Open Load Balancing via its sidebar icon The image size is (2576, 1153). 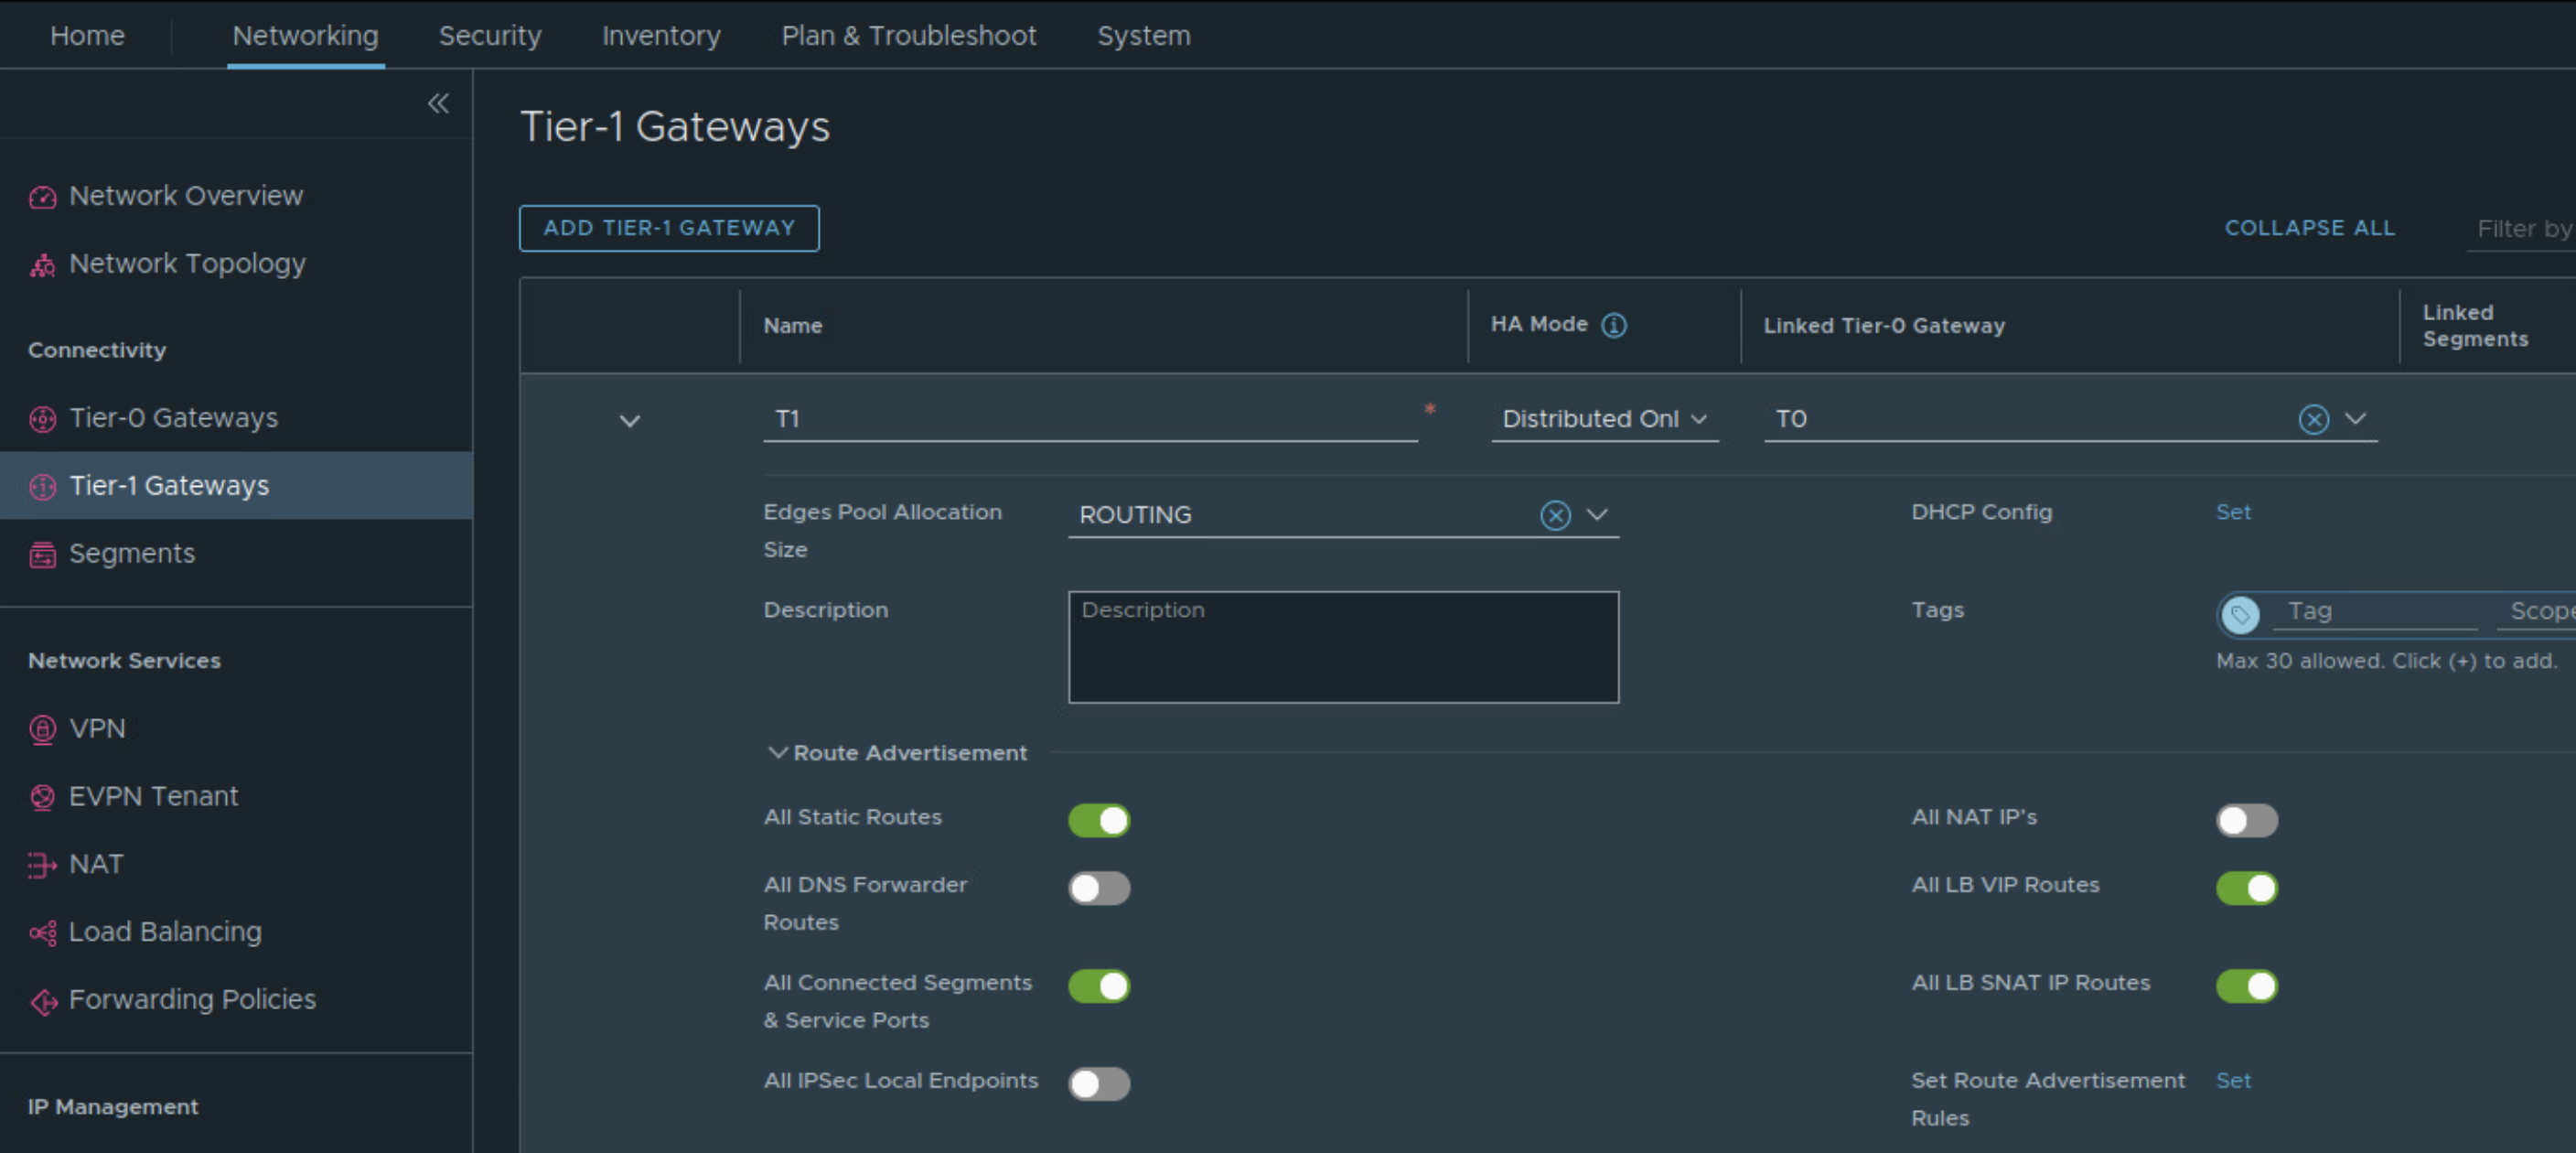tap(42, 933)
